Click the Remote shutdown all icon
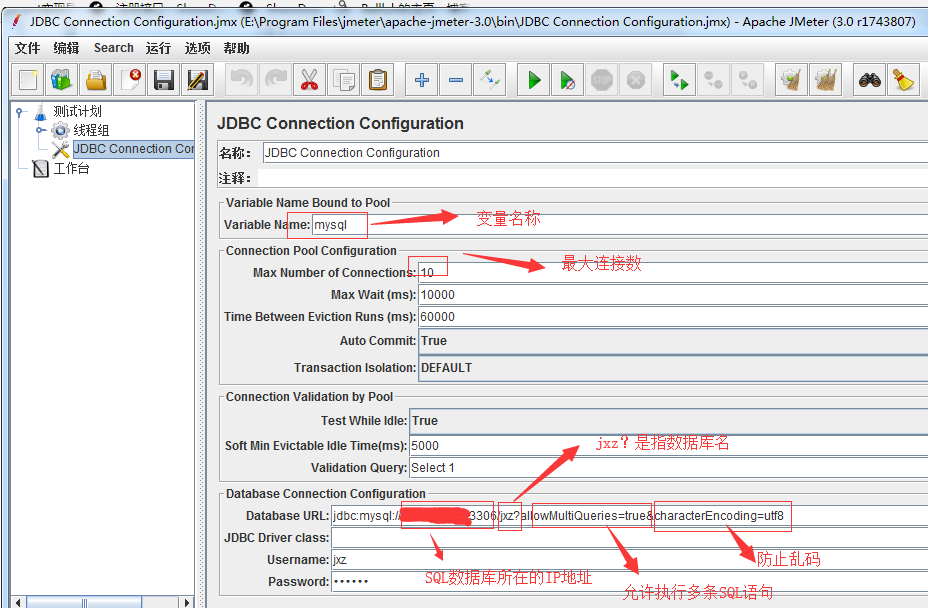This screenshot has height=608, width=928. [747, 80]
